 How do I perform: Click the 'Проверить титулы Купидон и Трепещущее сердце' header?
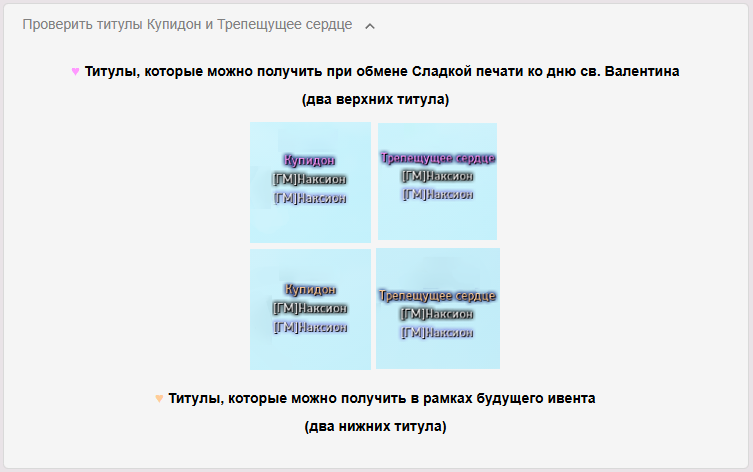point(187,24)
